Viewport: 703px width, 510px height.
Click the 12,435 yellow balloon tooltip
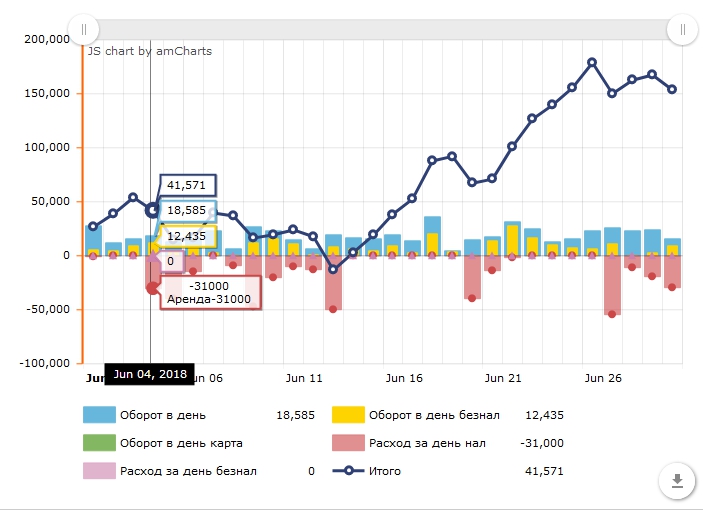(x=187, y=236)
